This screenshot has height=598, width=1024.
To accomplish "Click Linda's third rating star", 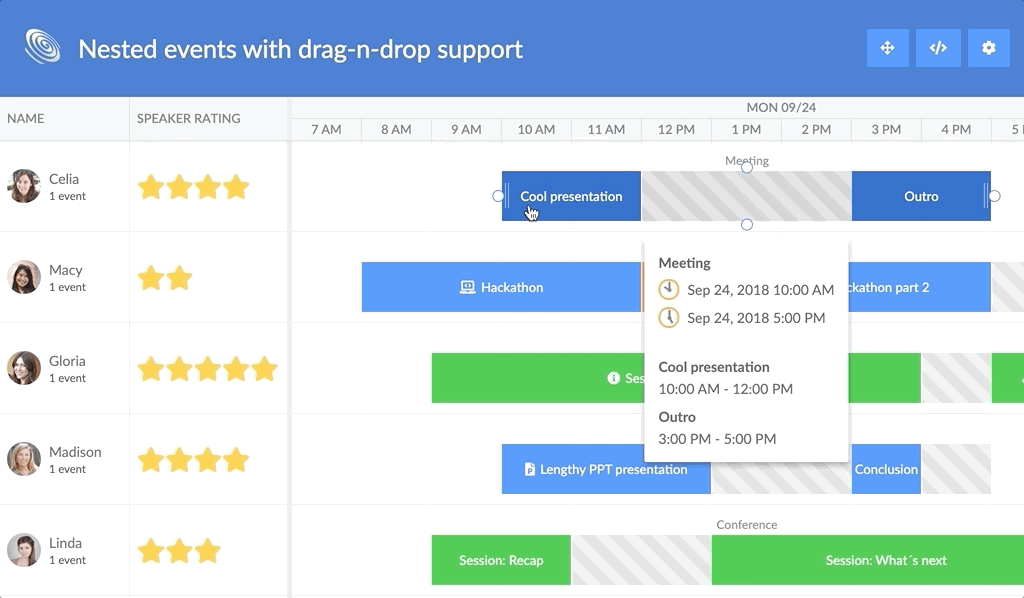I will coord(208,551).
